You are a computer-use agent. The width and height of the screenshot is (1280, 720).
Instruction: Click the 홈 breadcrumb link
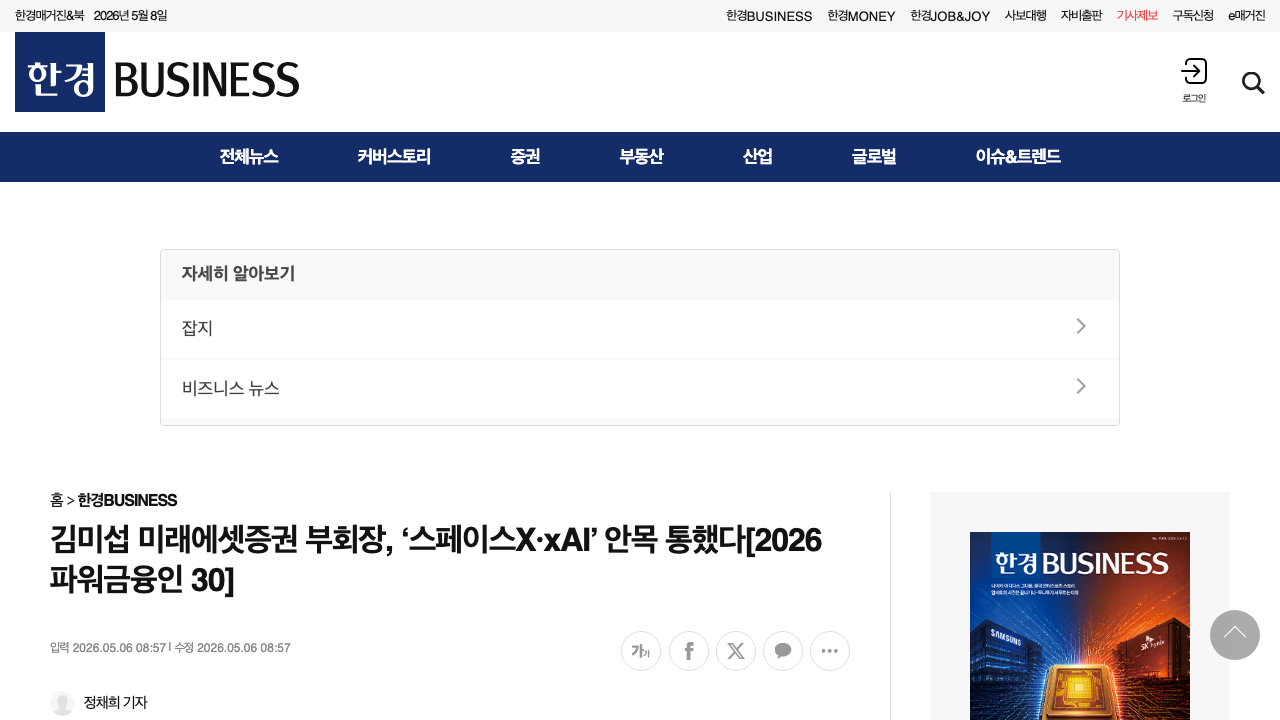click(56, 500)
